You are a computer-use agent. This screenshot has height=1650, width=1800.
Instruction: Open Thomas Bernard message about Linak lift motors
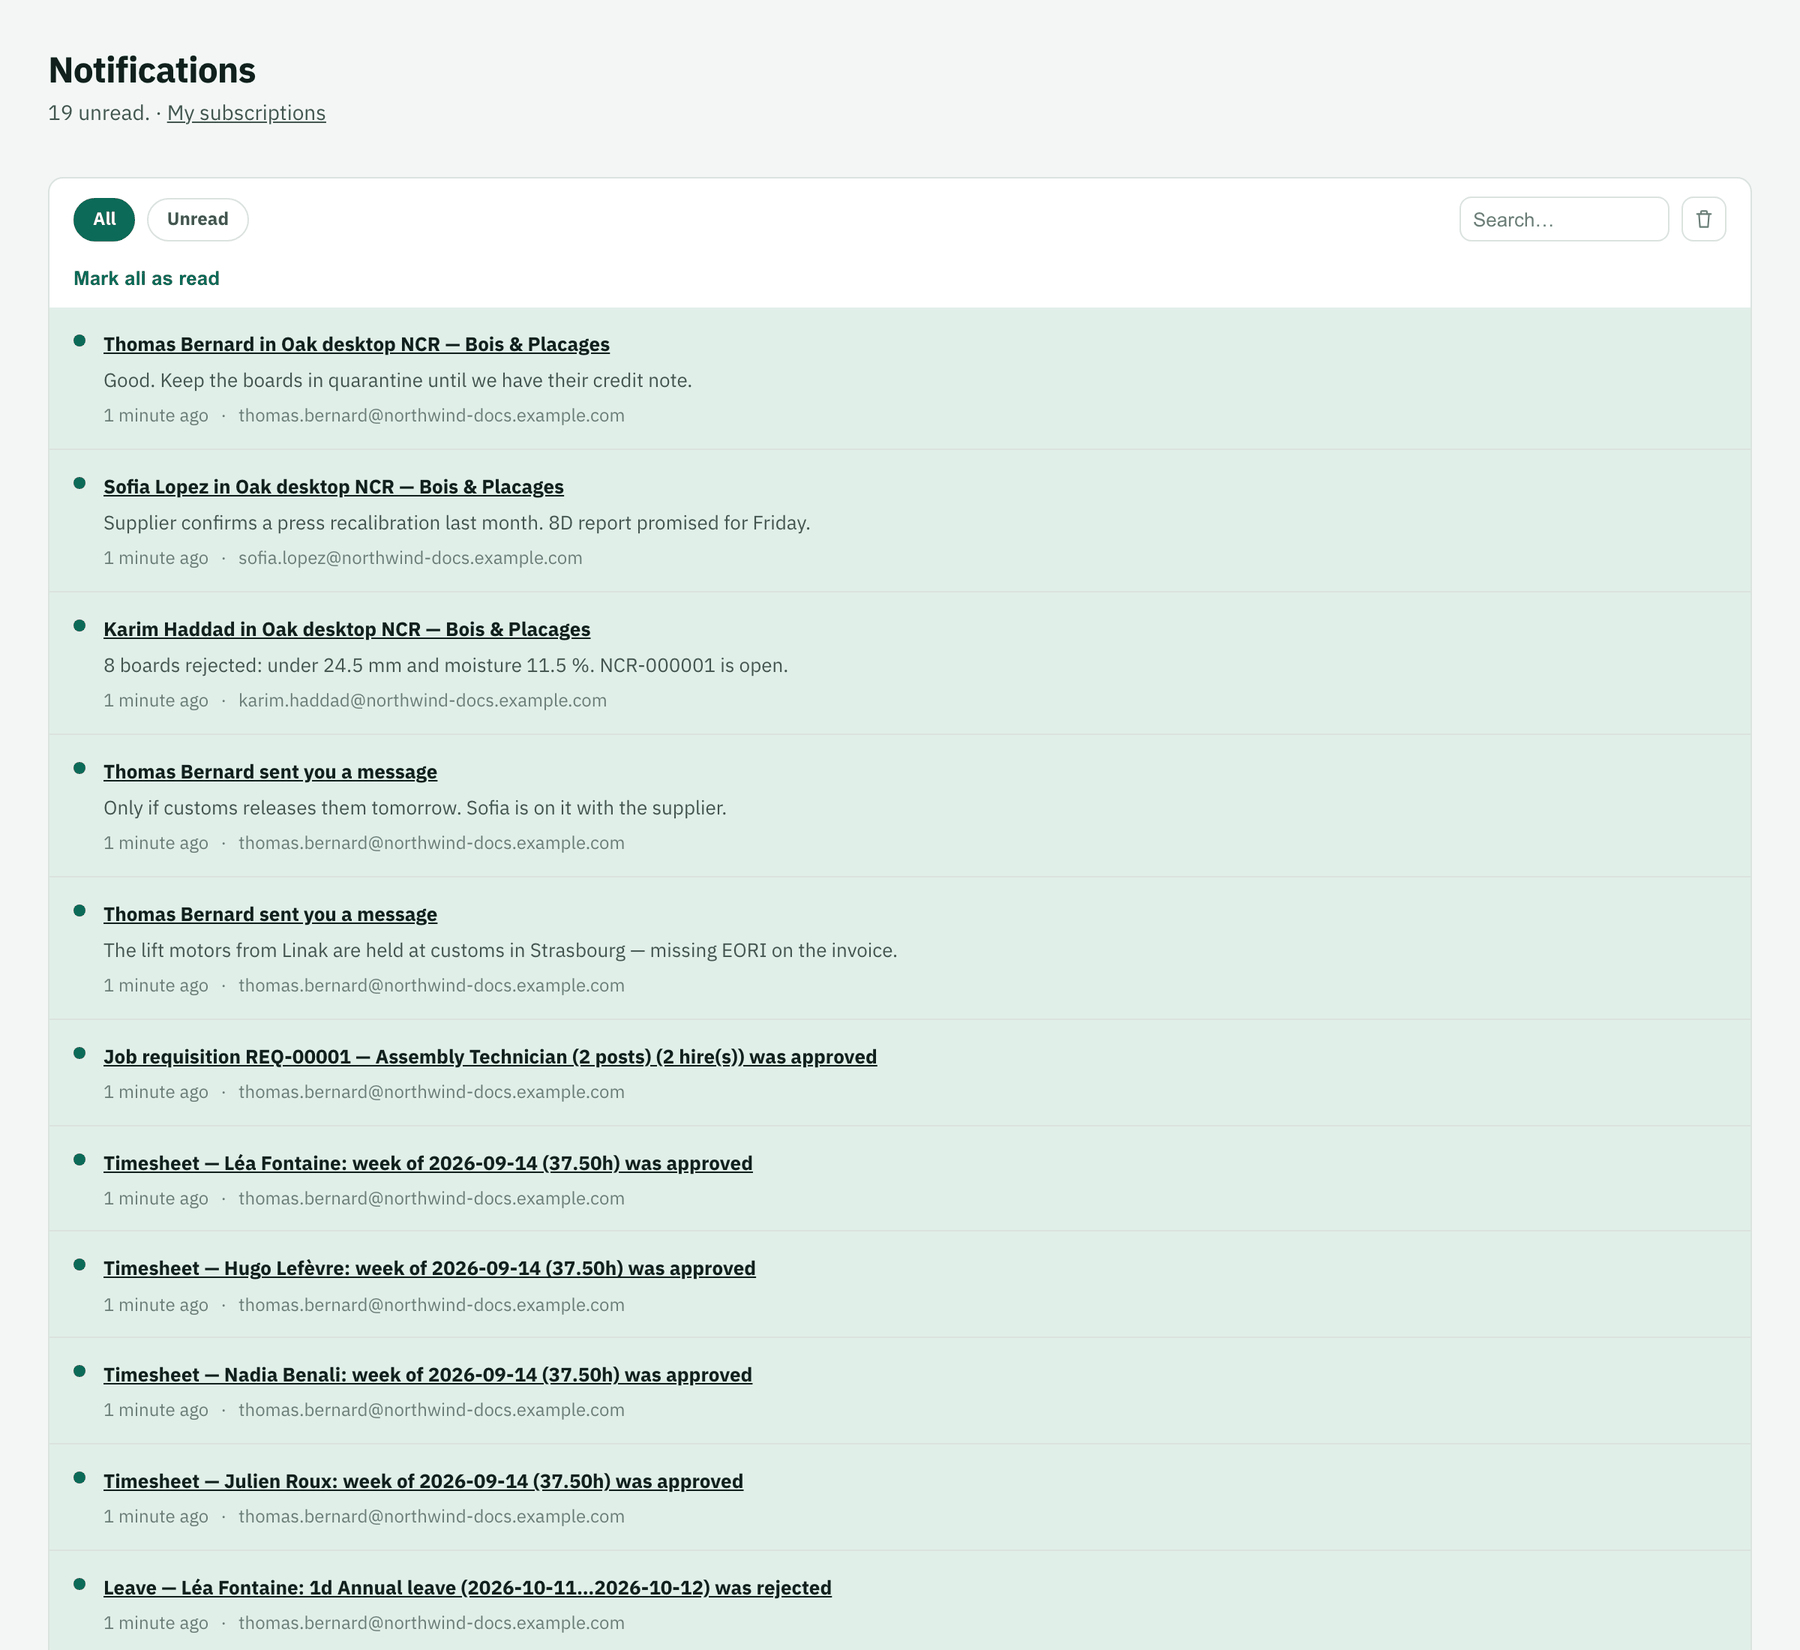270,914
